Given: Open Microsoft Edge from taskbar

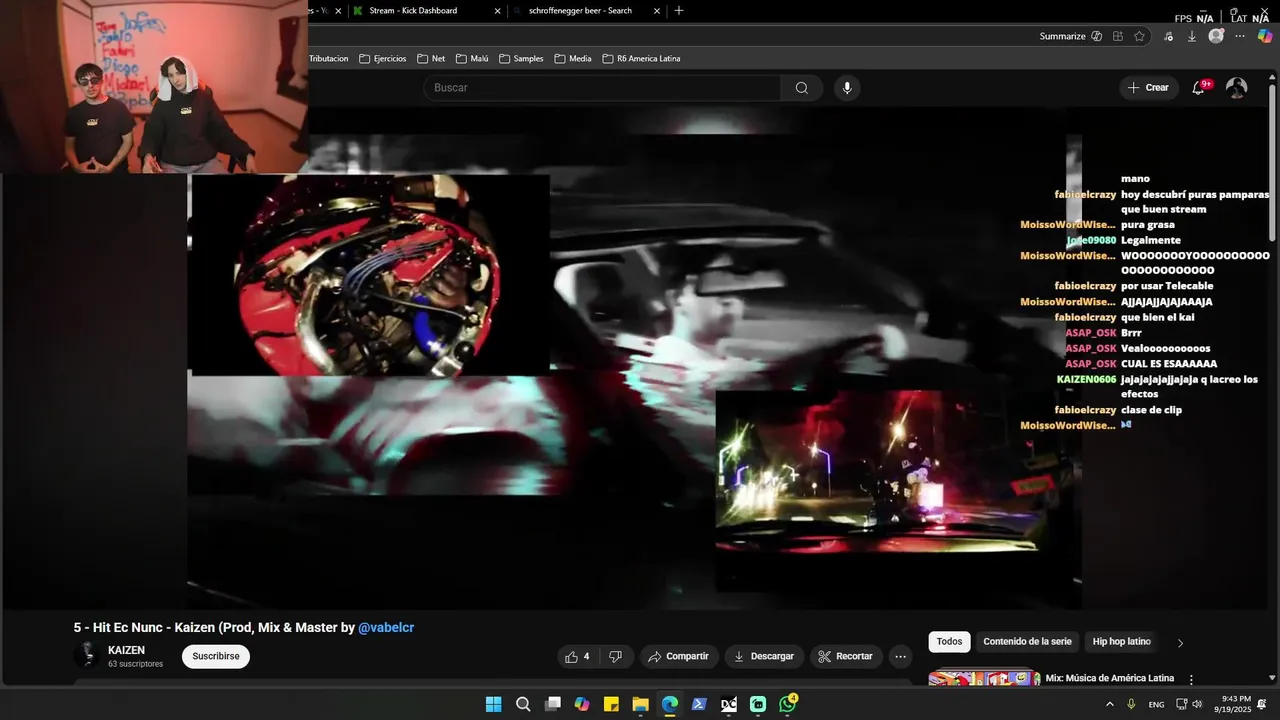Looking at the screenshot, I should click(x=670, y=704).
